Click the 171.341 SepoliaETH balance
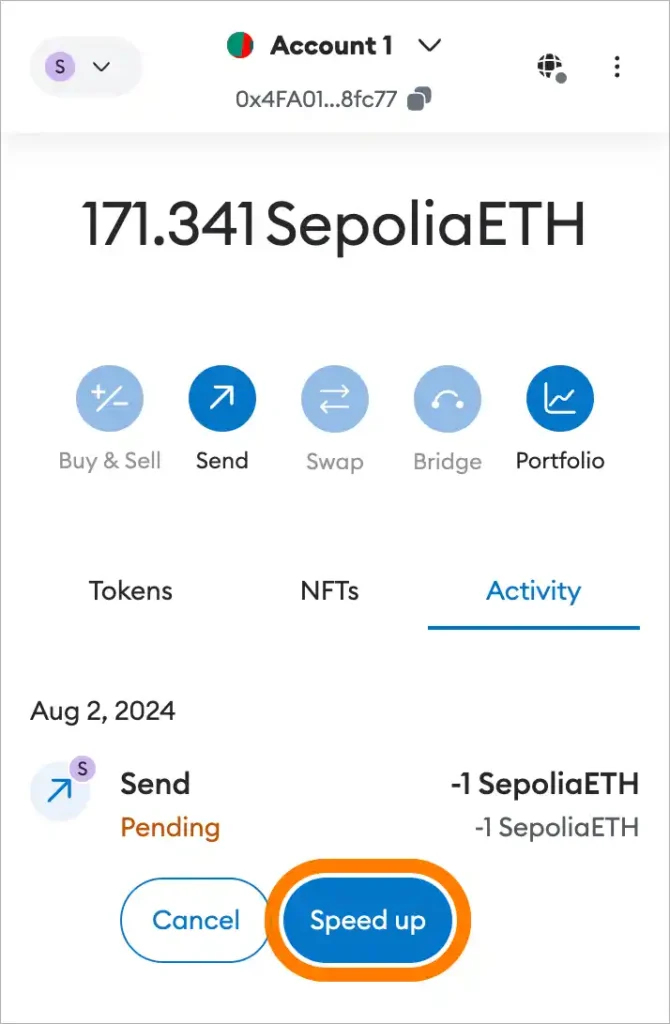This screenshot has width=670, height=1024. click(333, 225)
